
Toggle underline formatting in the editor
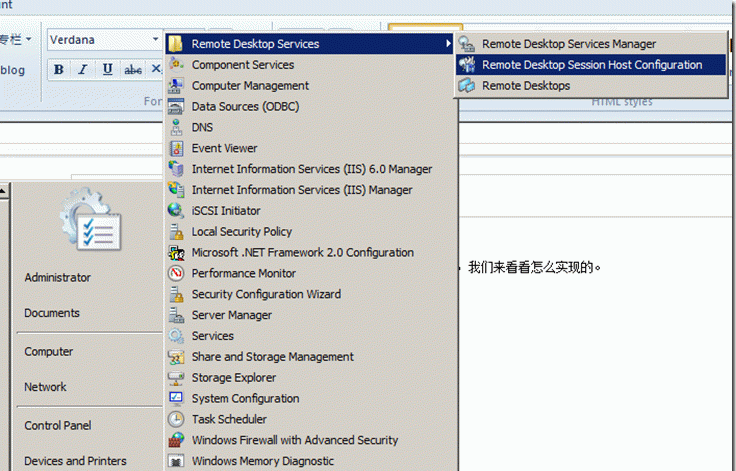(x=107, y=69)
